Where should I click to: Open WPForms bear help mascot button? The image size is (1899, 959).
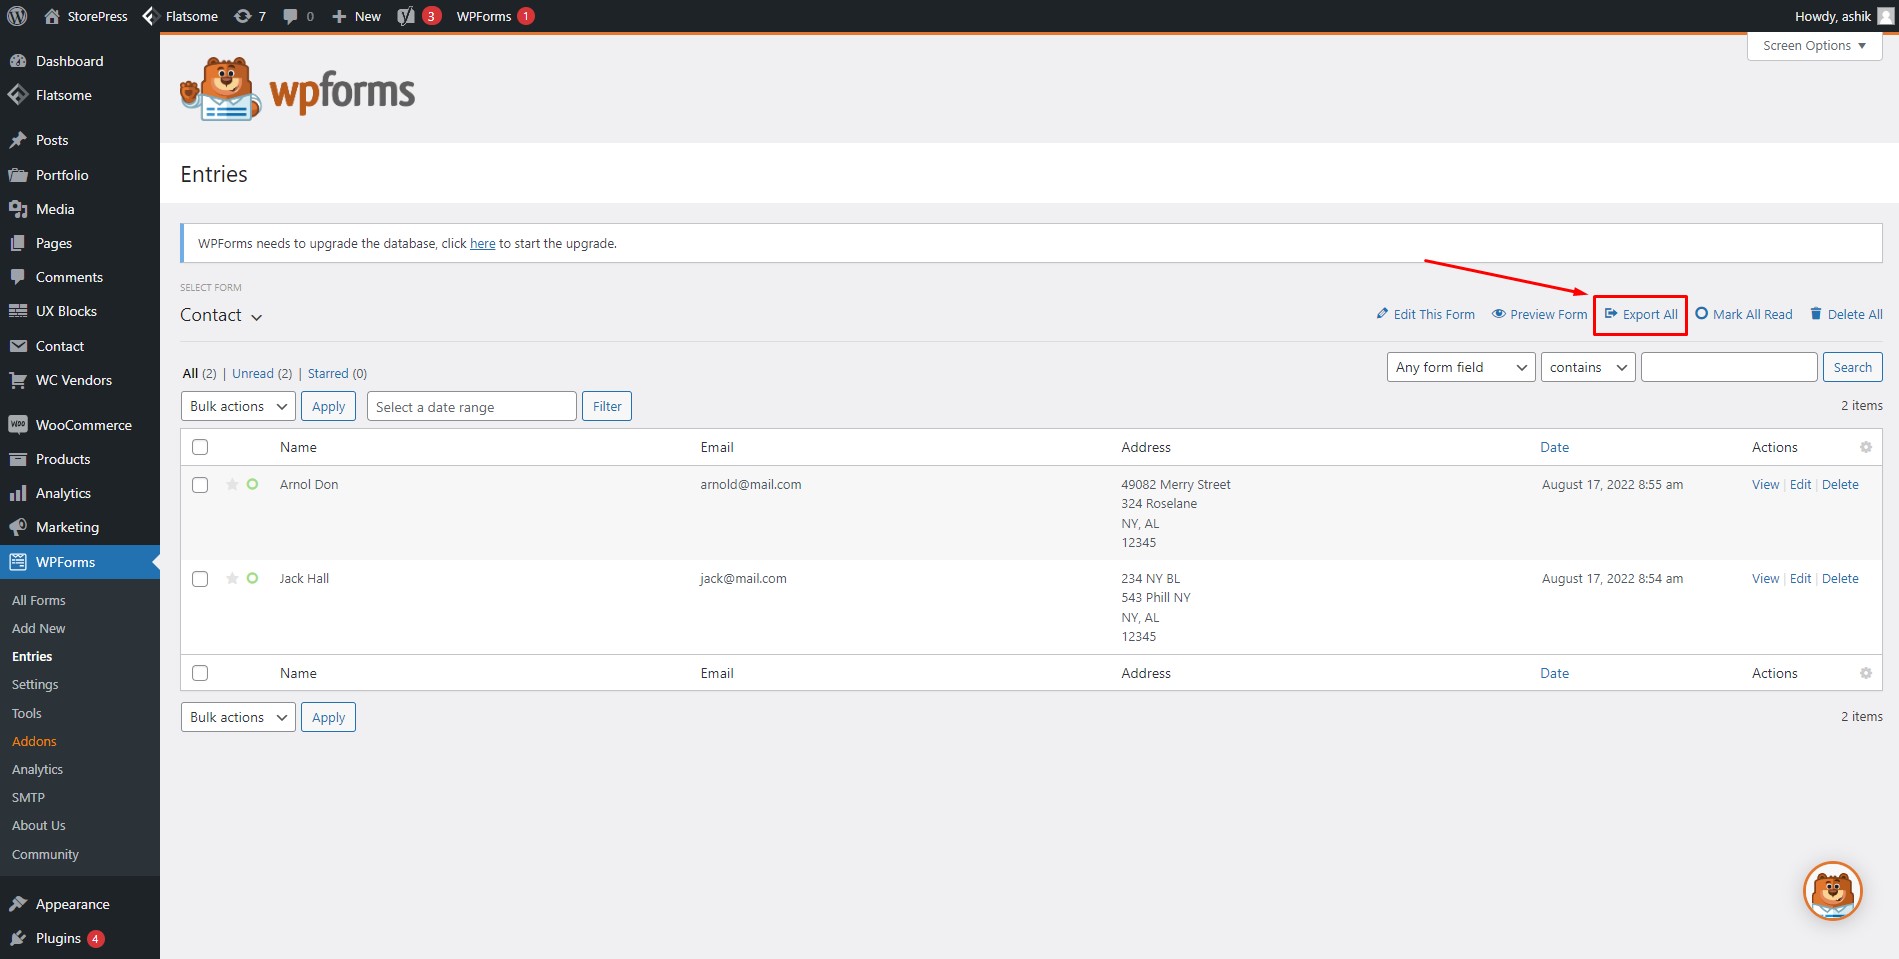[1833, 891]
